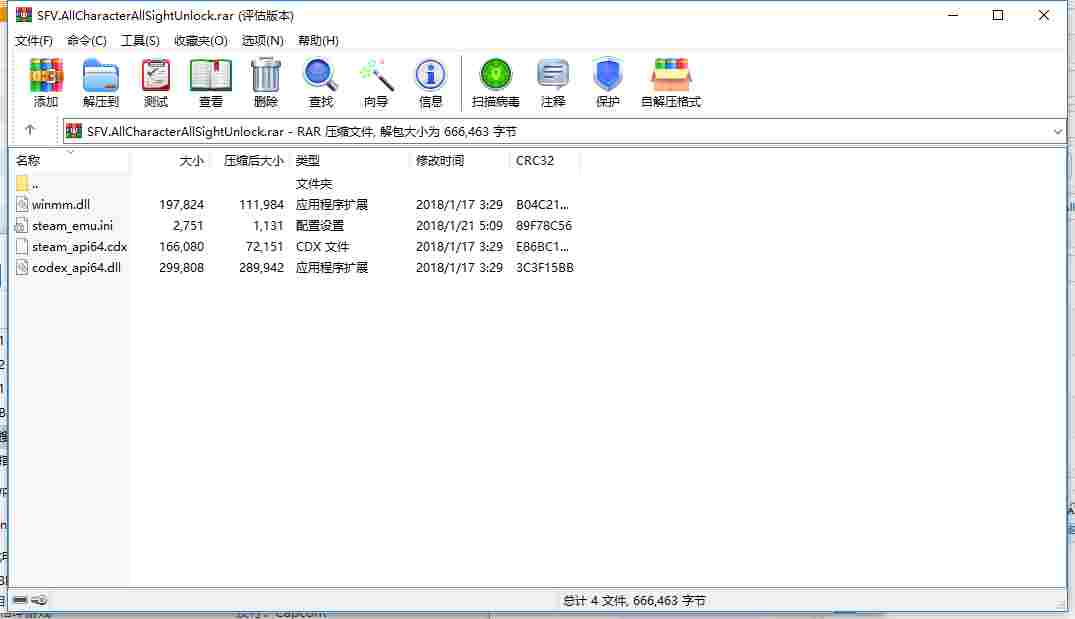
Task: Click the date 2018/1/21 5:09
Action: (459, 226)
